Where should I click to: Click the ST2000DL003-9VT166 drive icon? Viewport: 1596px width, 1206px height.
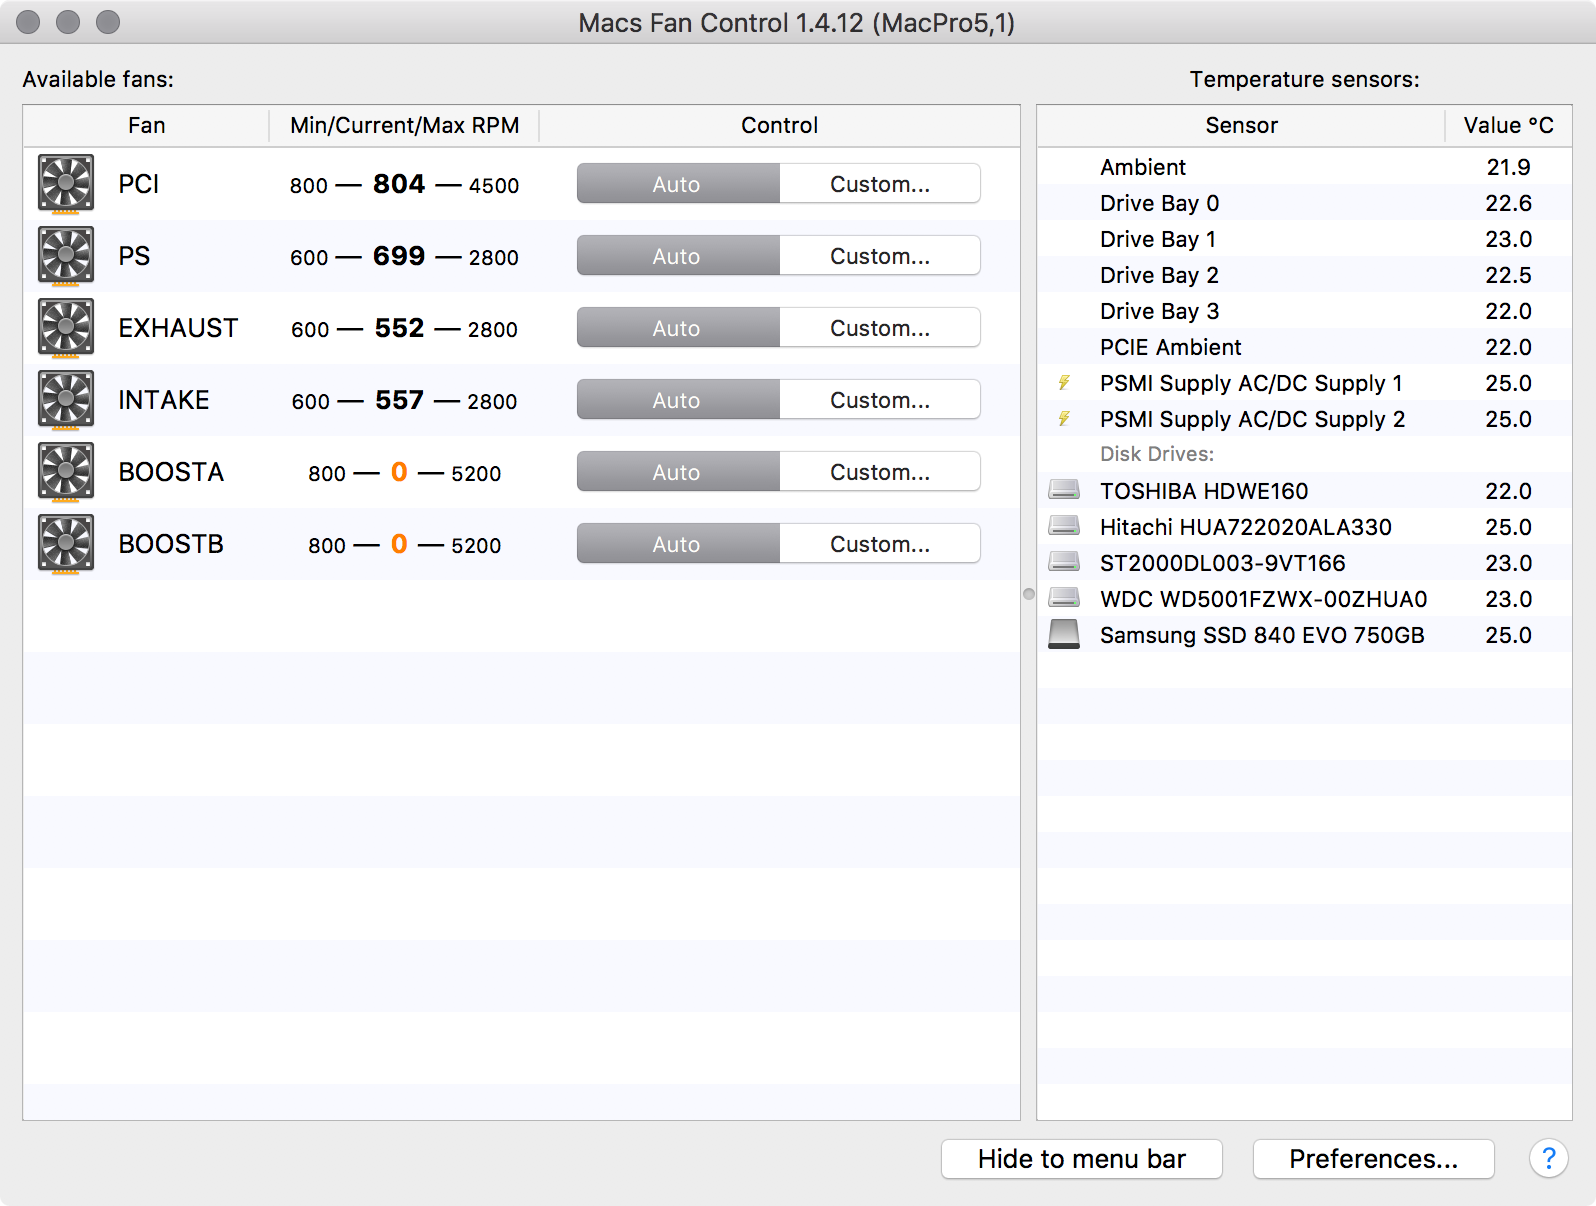click(x=1064, y=562)
